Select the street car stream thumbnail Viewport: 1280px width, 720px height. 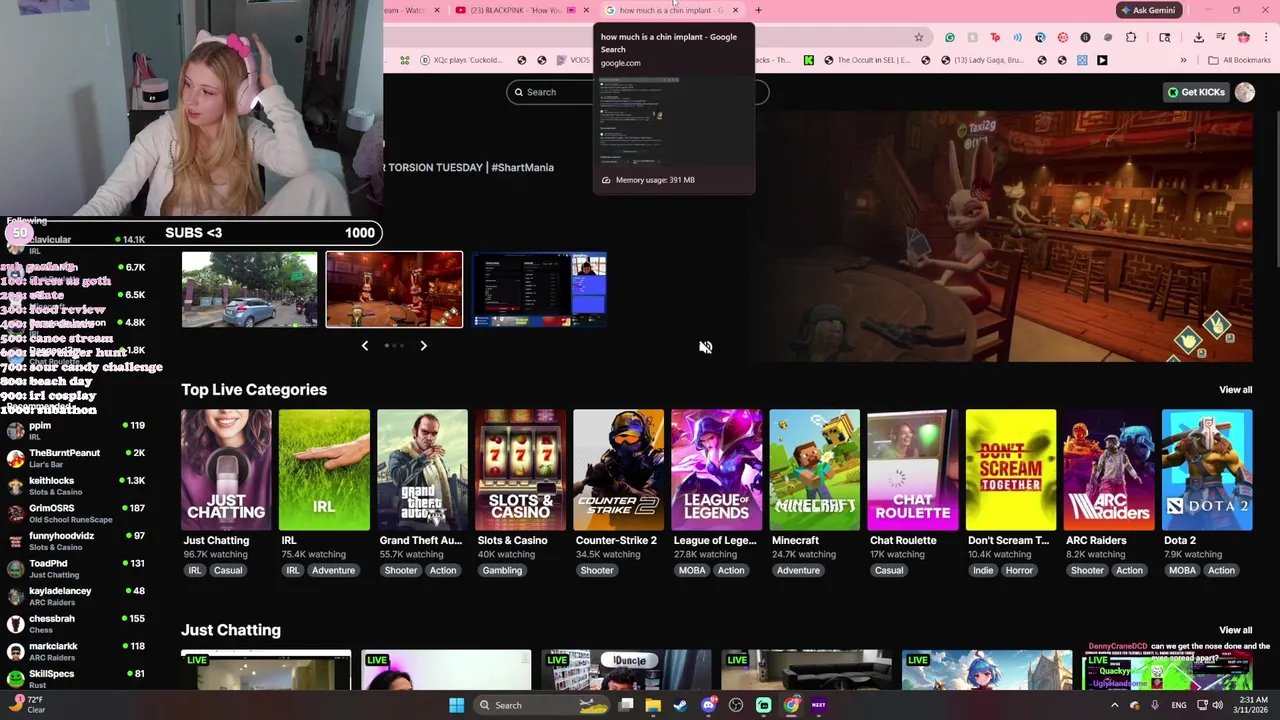(249, 290)
